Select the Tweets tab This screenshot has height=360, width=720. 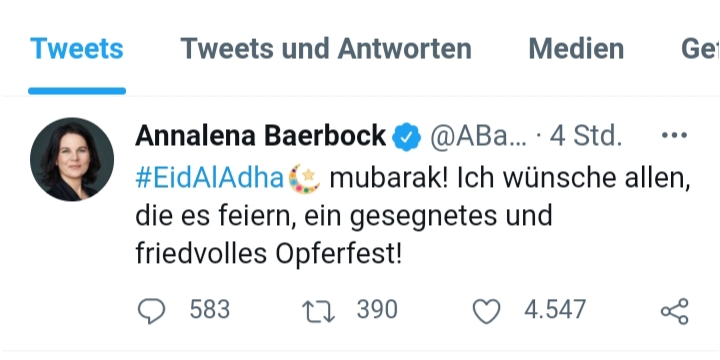[77, 49]
